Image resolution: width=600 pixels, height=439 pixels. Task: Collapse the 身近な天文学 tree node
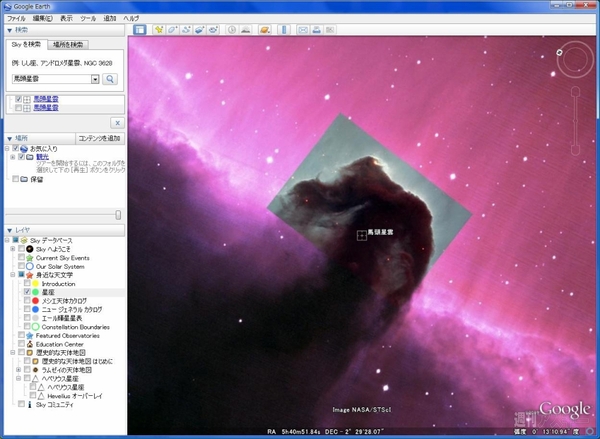point(13,275)
